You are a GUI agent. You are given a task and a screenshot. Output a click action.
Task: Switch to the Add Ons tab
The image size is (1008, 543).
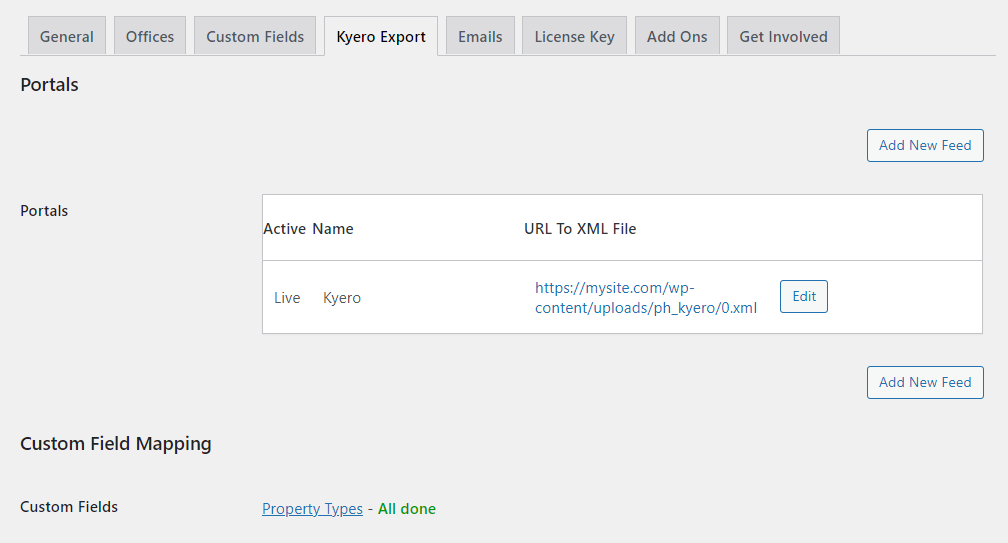click(677, 36)
